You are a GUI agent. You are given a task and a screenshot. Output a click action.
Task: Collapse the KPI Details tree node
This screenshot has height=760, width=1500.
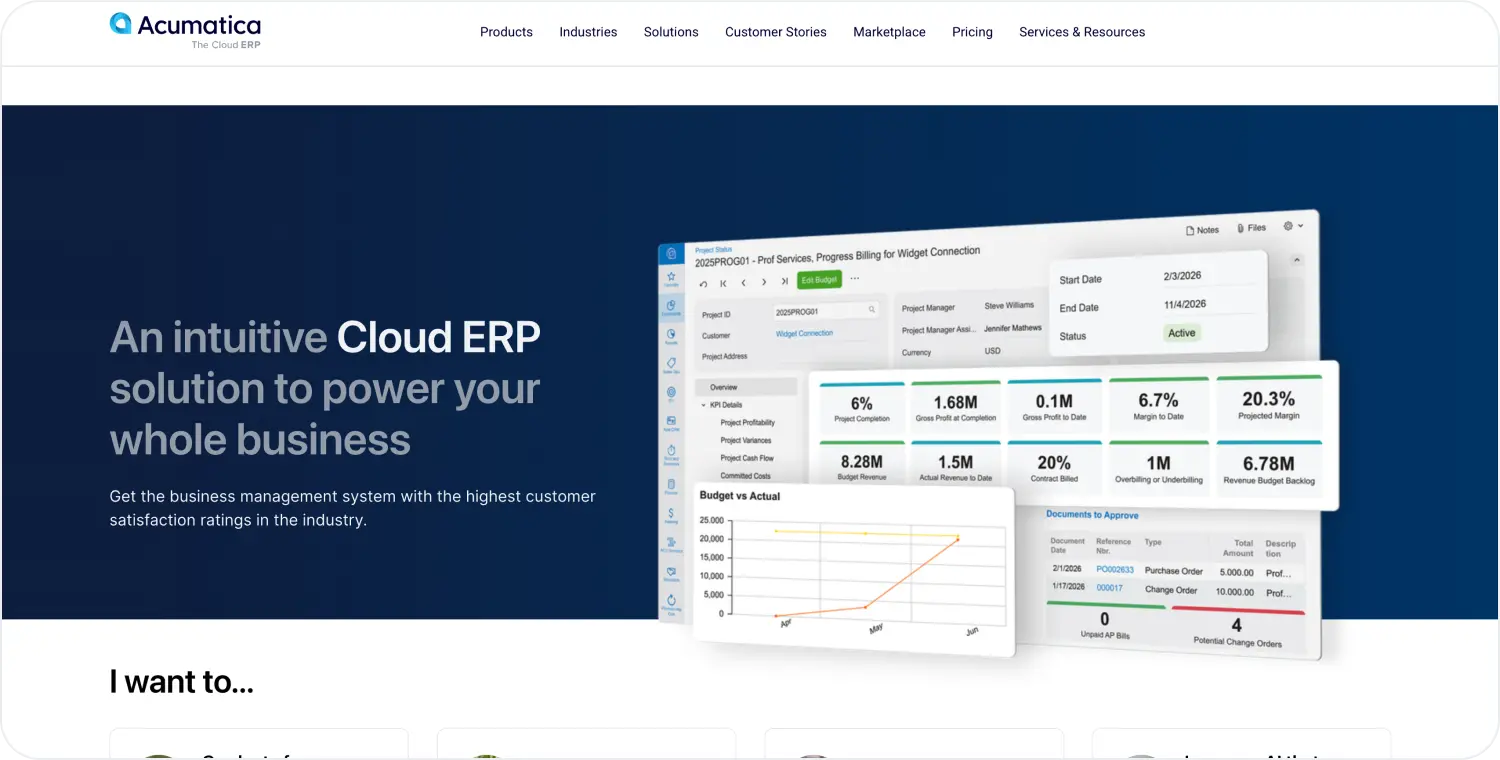(704, 405)
